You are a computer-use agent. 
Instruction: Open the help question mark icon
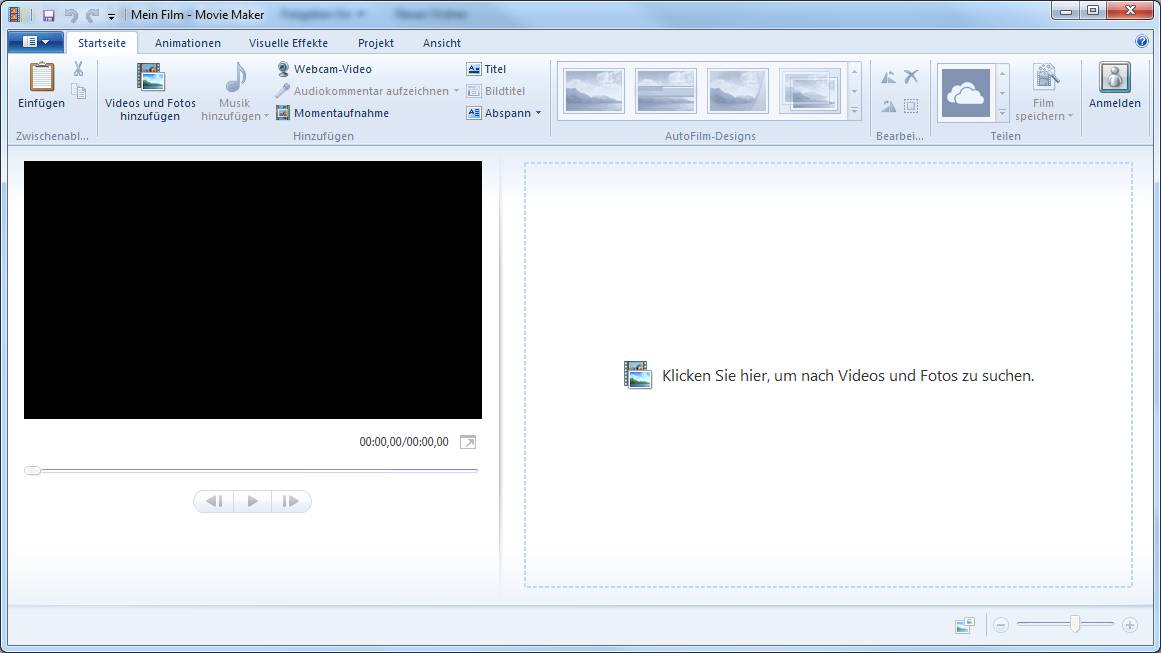[x=1142, y=42]
